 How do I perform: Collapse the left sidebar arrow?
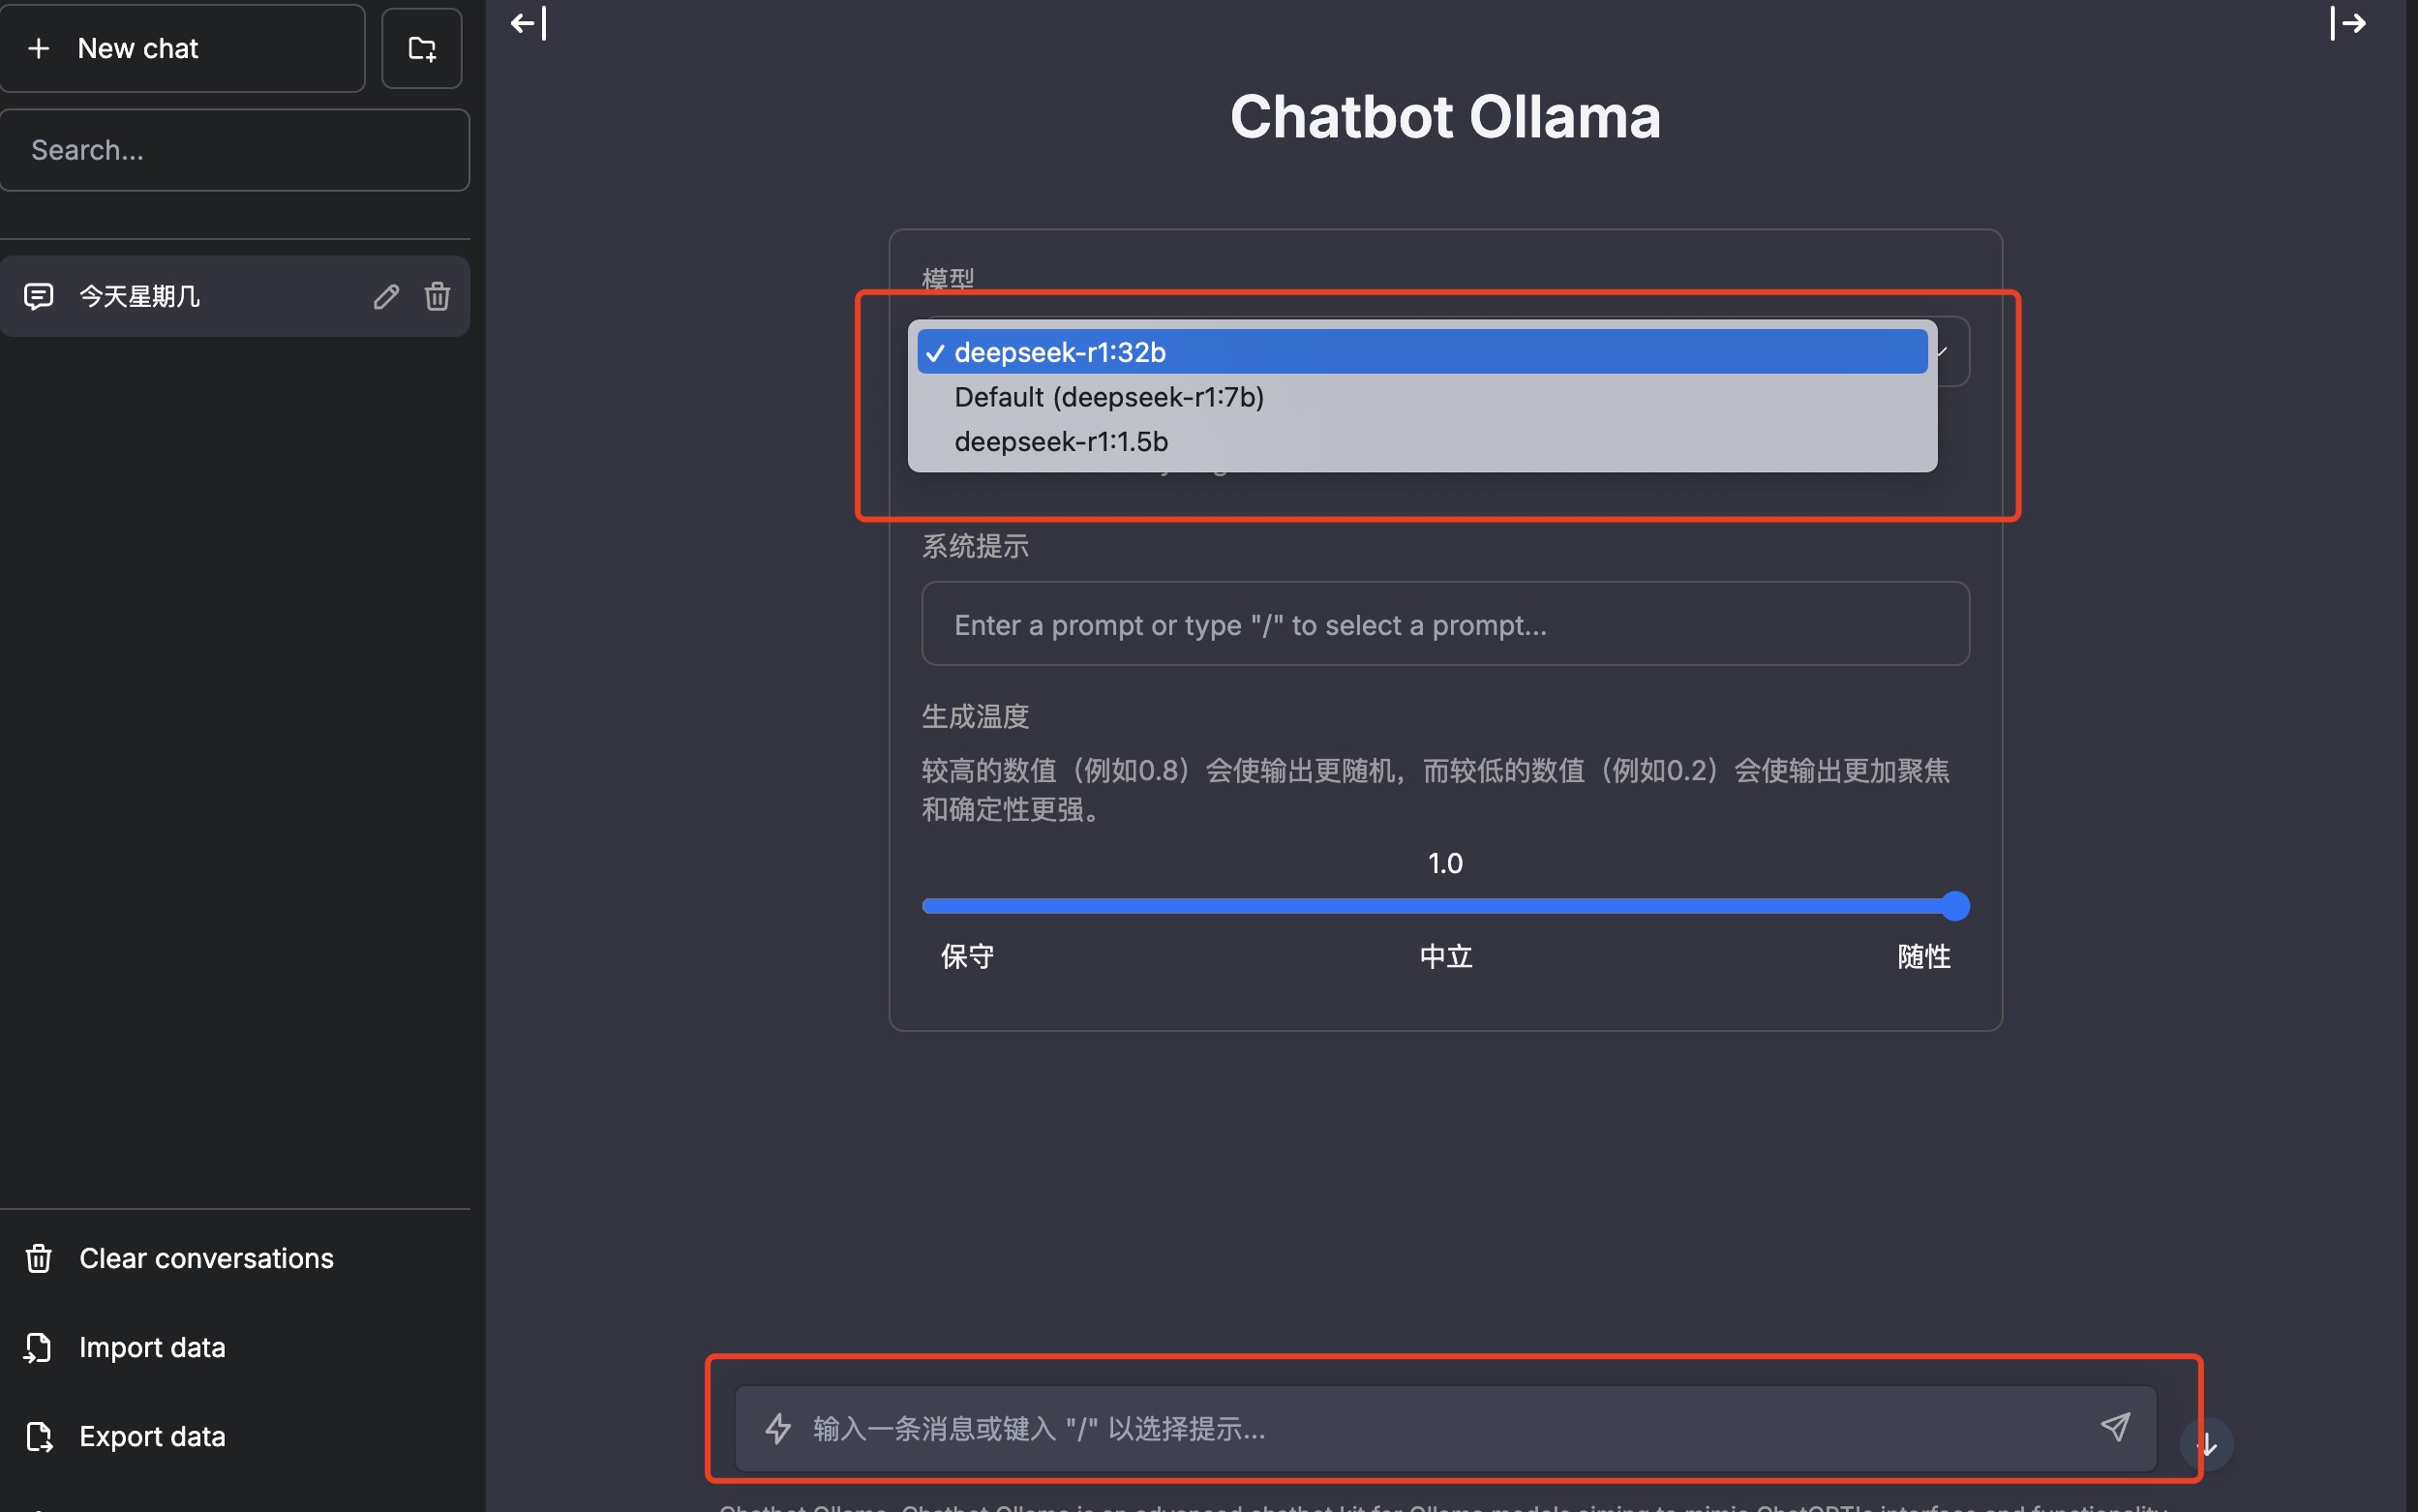pos(528,22)
